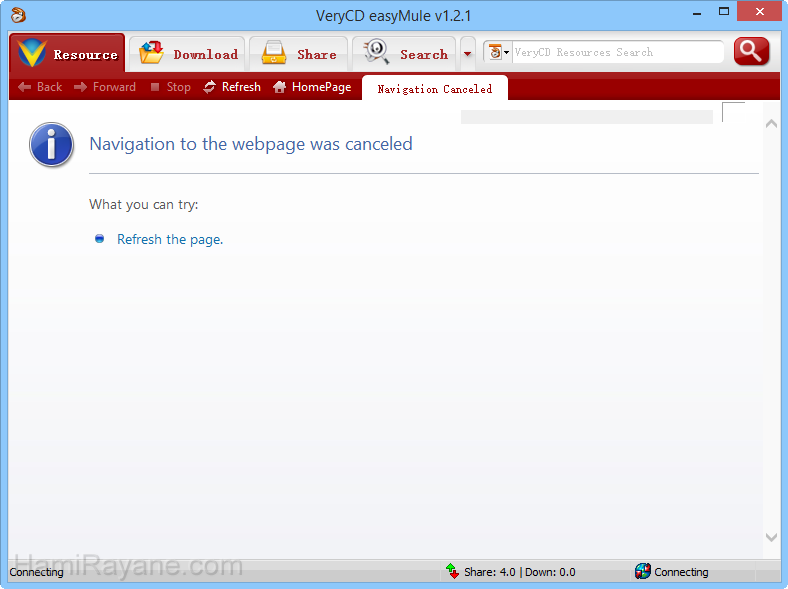Click the 'Refresh the page.' link

170,239
